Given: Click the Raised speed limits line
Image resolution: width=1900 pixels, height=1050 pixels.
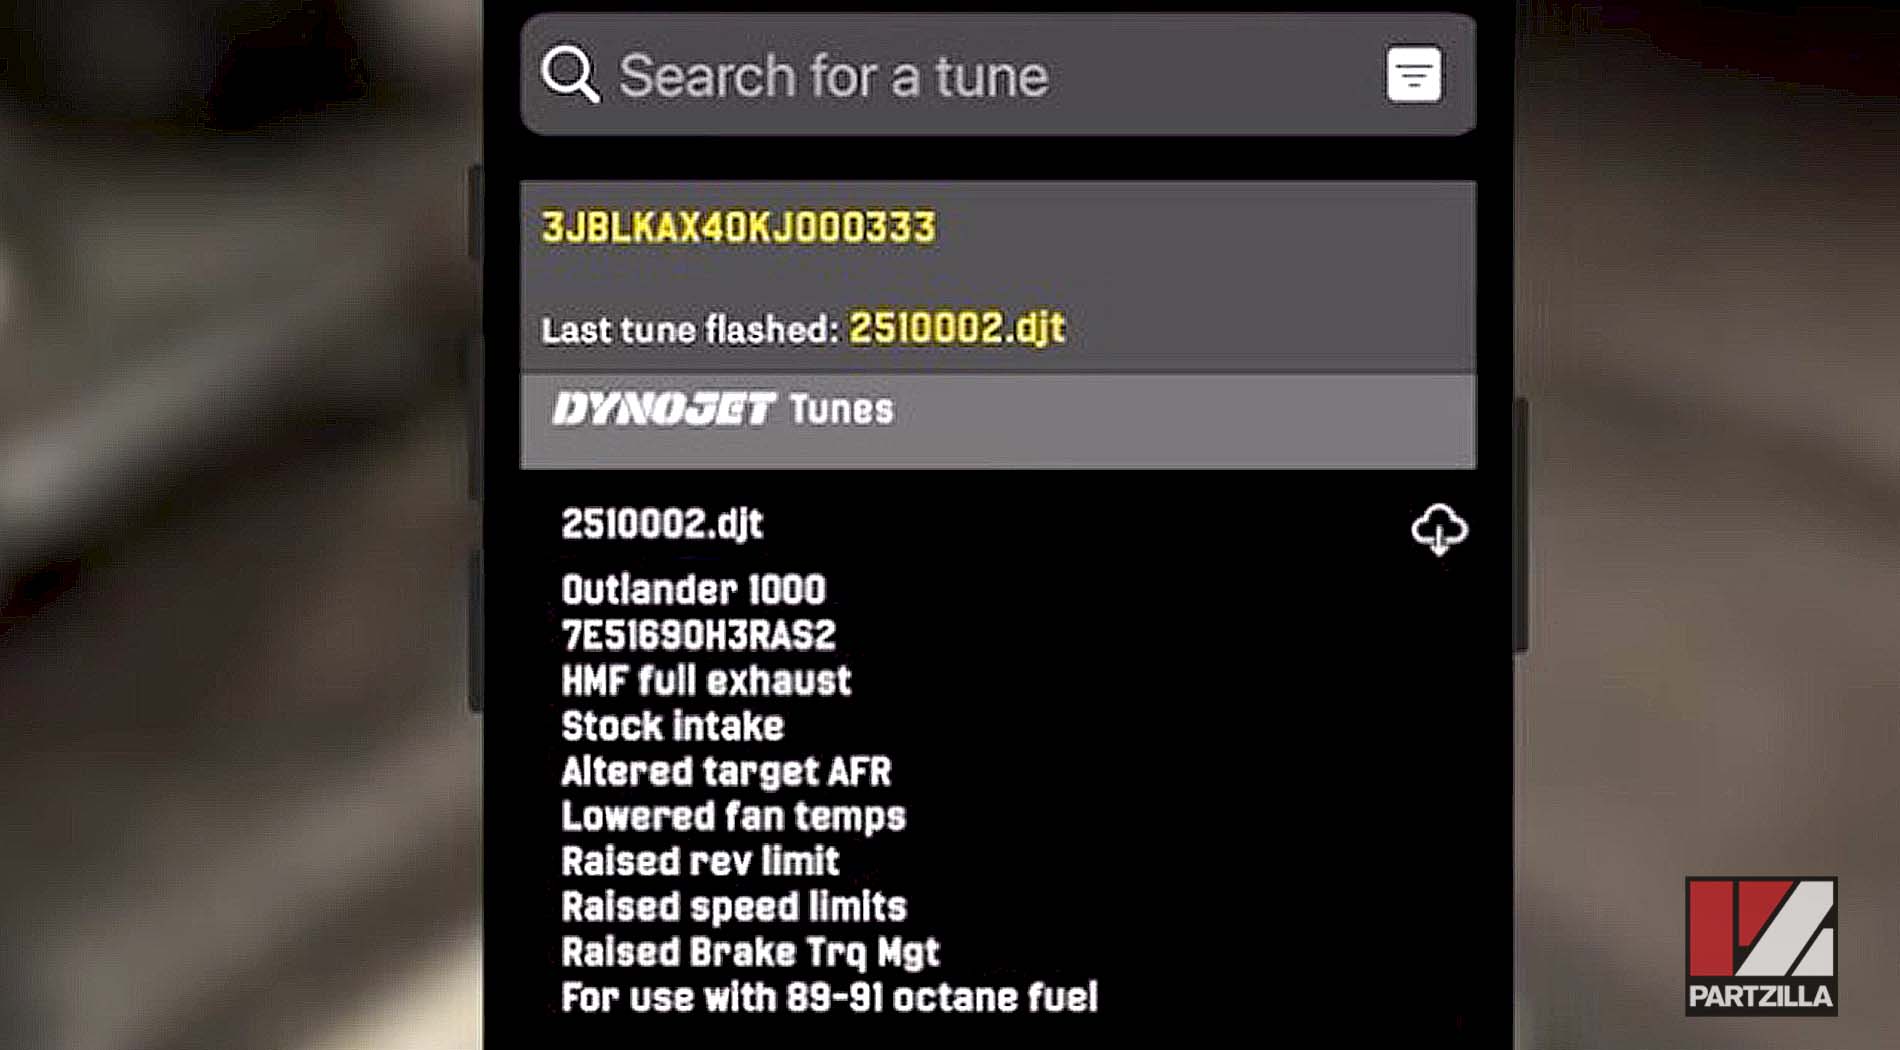Looking at the screenshot, I should [733, 907].
